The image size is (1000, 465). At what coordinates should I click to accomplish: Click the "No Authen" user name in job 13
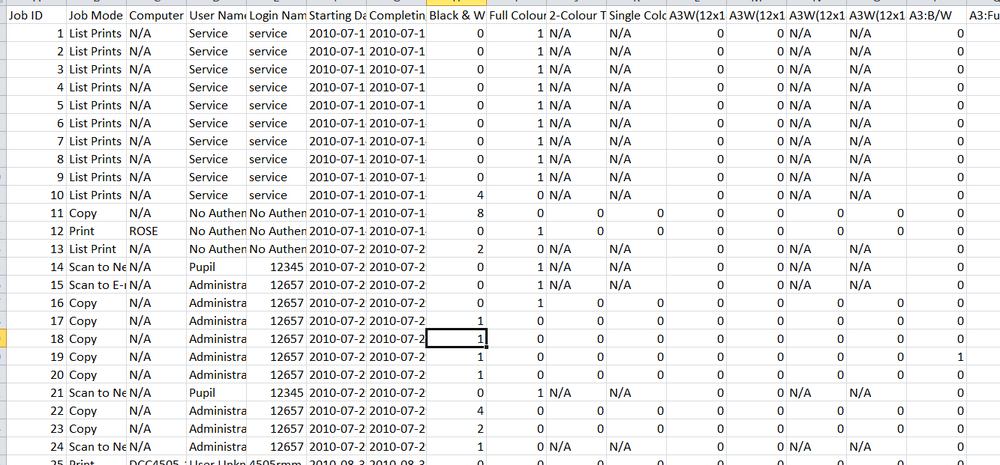coord(216,249)
